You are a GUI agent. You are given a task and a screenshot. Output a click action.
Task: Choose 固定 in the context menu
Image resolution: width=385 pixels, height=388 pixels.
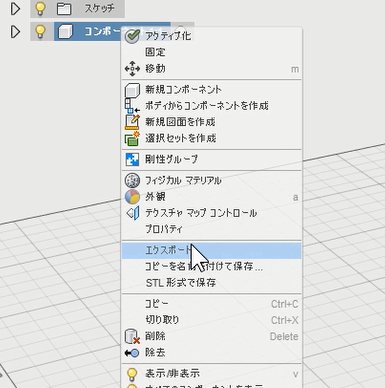pos(212,52)
